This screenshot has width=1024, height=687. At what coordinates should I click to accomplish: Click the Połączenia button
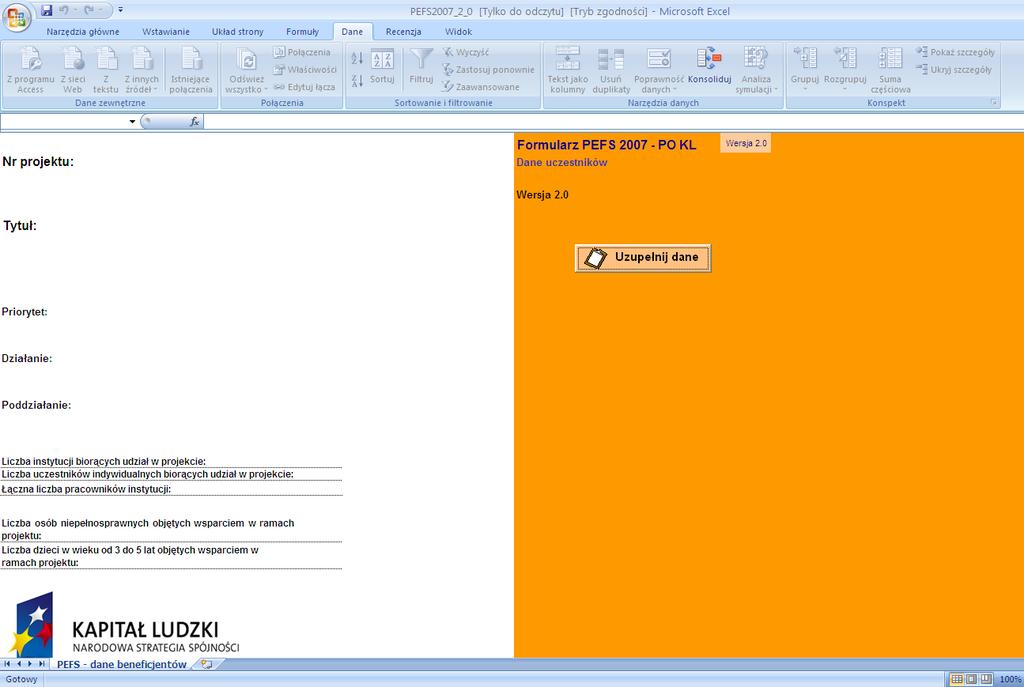click(302, 52)
